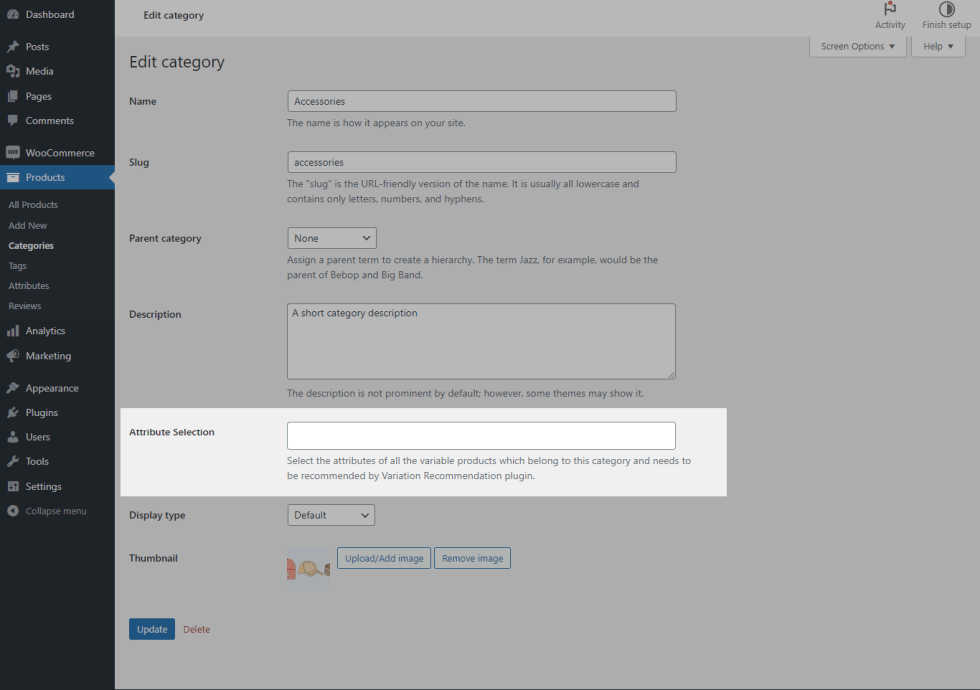Open the WooCommerce menu

[x=58, y=152]
